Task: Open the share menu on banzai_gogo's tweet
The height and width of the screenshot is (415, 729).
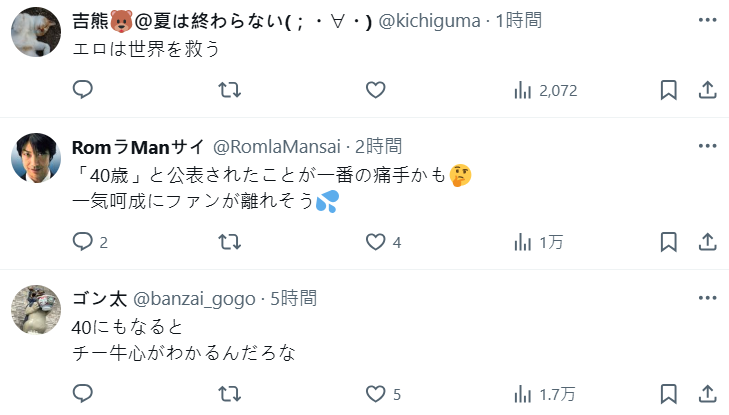Action: click(x=706, y=393)
